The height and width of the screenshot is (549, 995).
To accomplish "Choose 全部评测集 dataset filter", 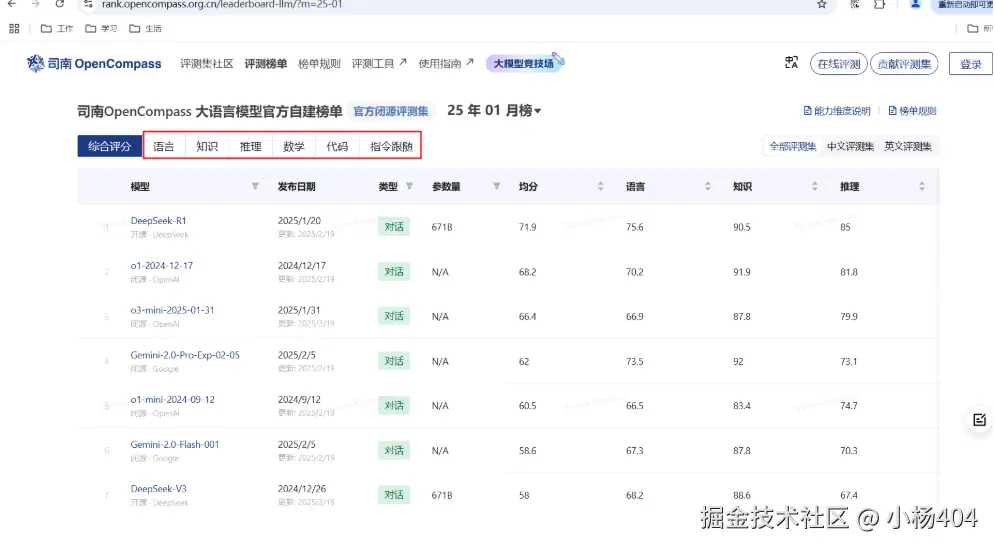I will click(793, 147).
